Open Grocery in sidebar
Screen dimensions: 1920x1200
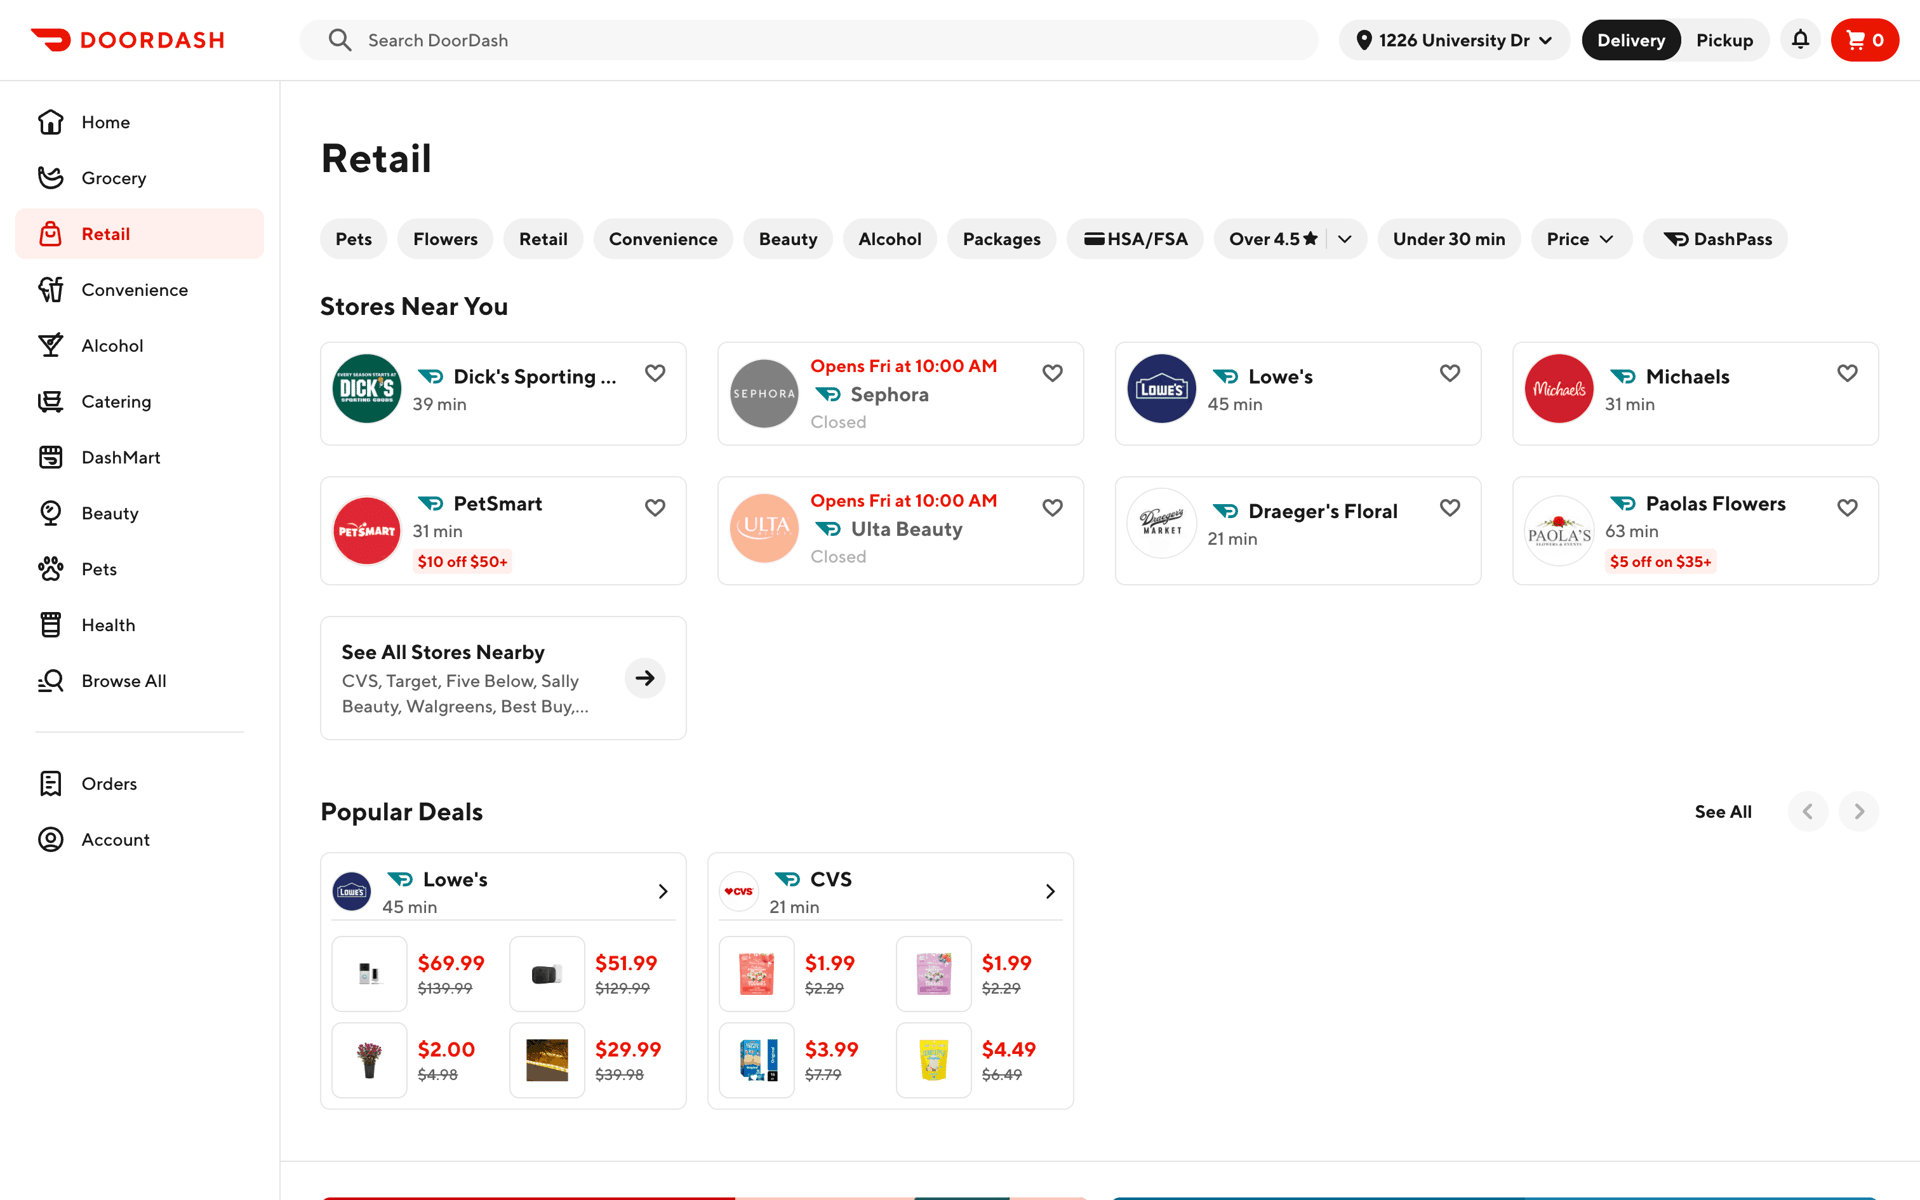click(x=140, y=178)
